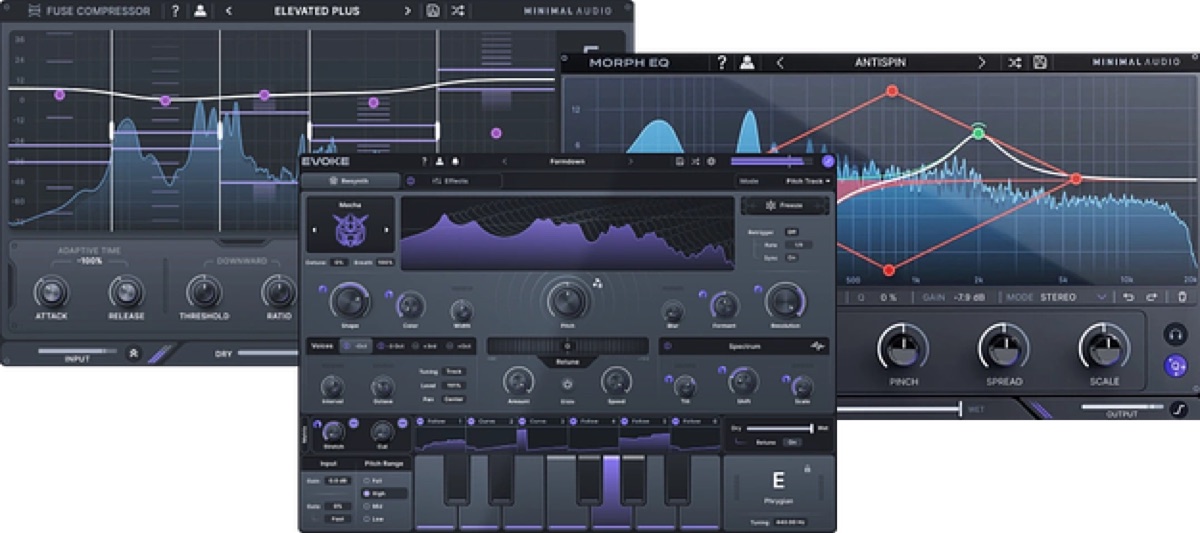Undo last change in Morph EQ
This screenshot has width=1200, height=533.
coord(1128,297)
